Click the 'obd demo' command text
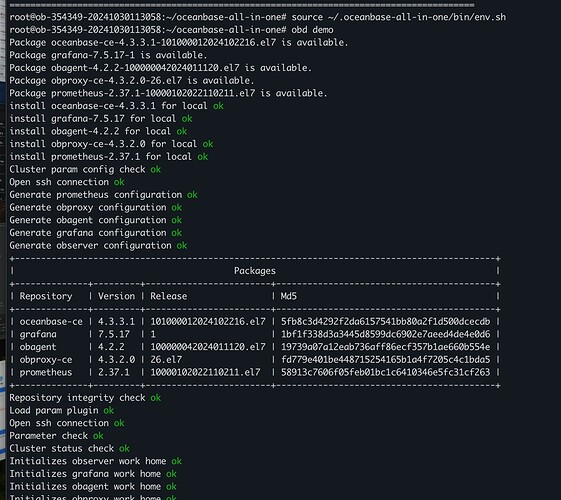The width and height of the screenshot is (561, 500). click(x=312, y=30)
